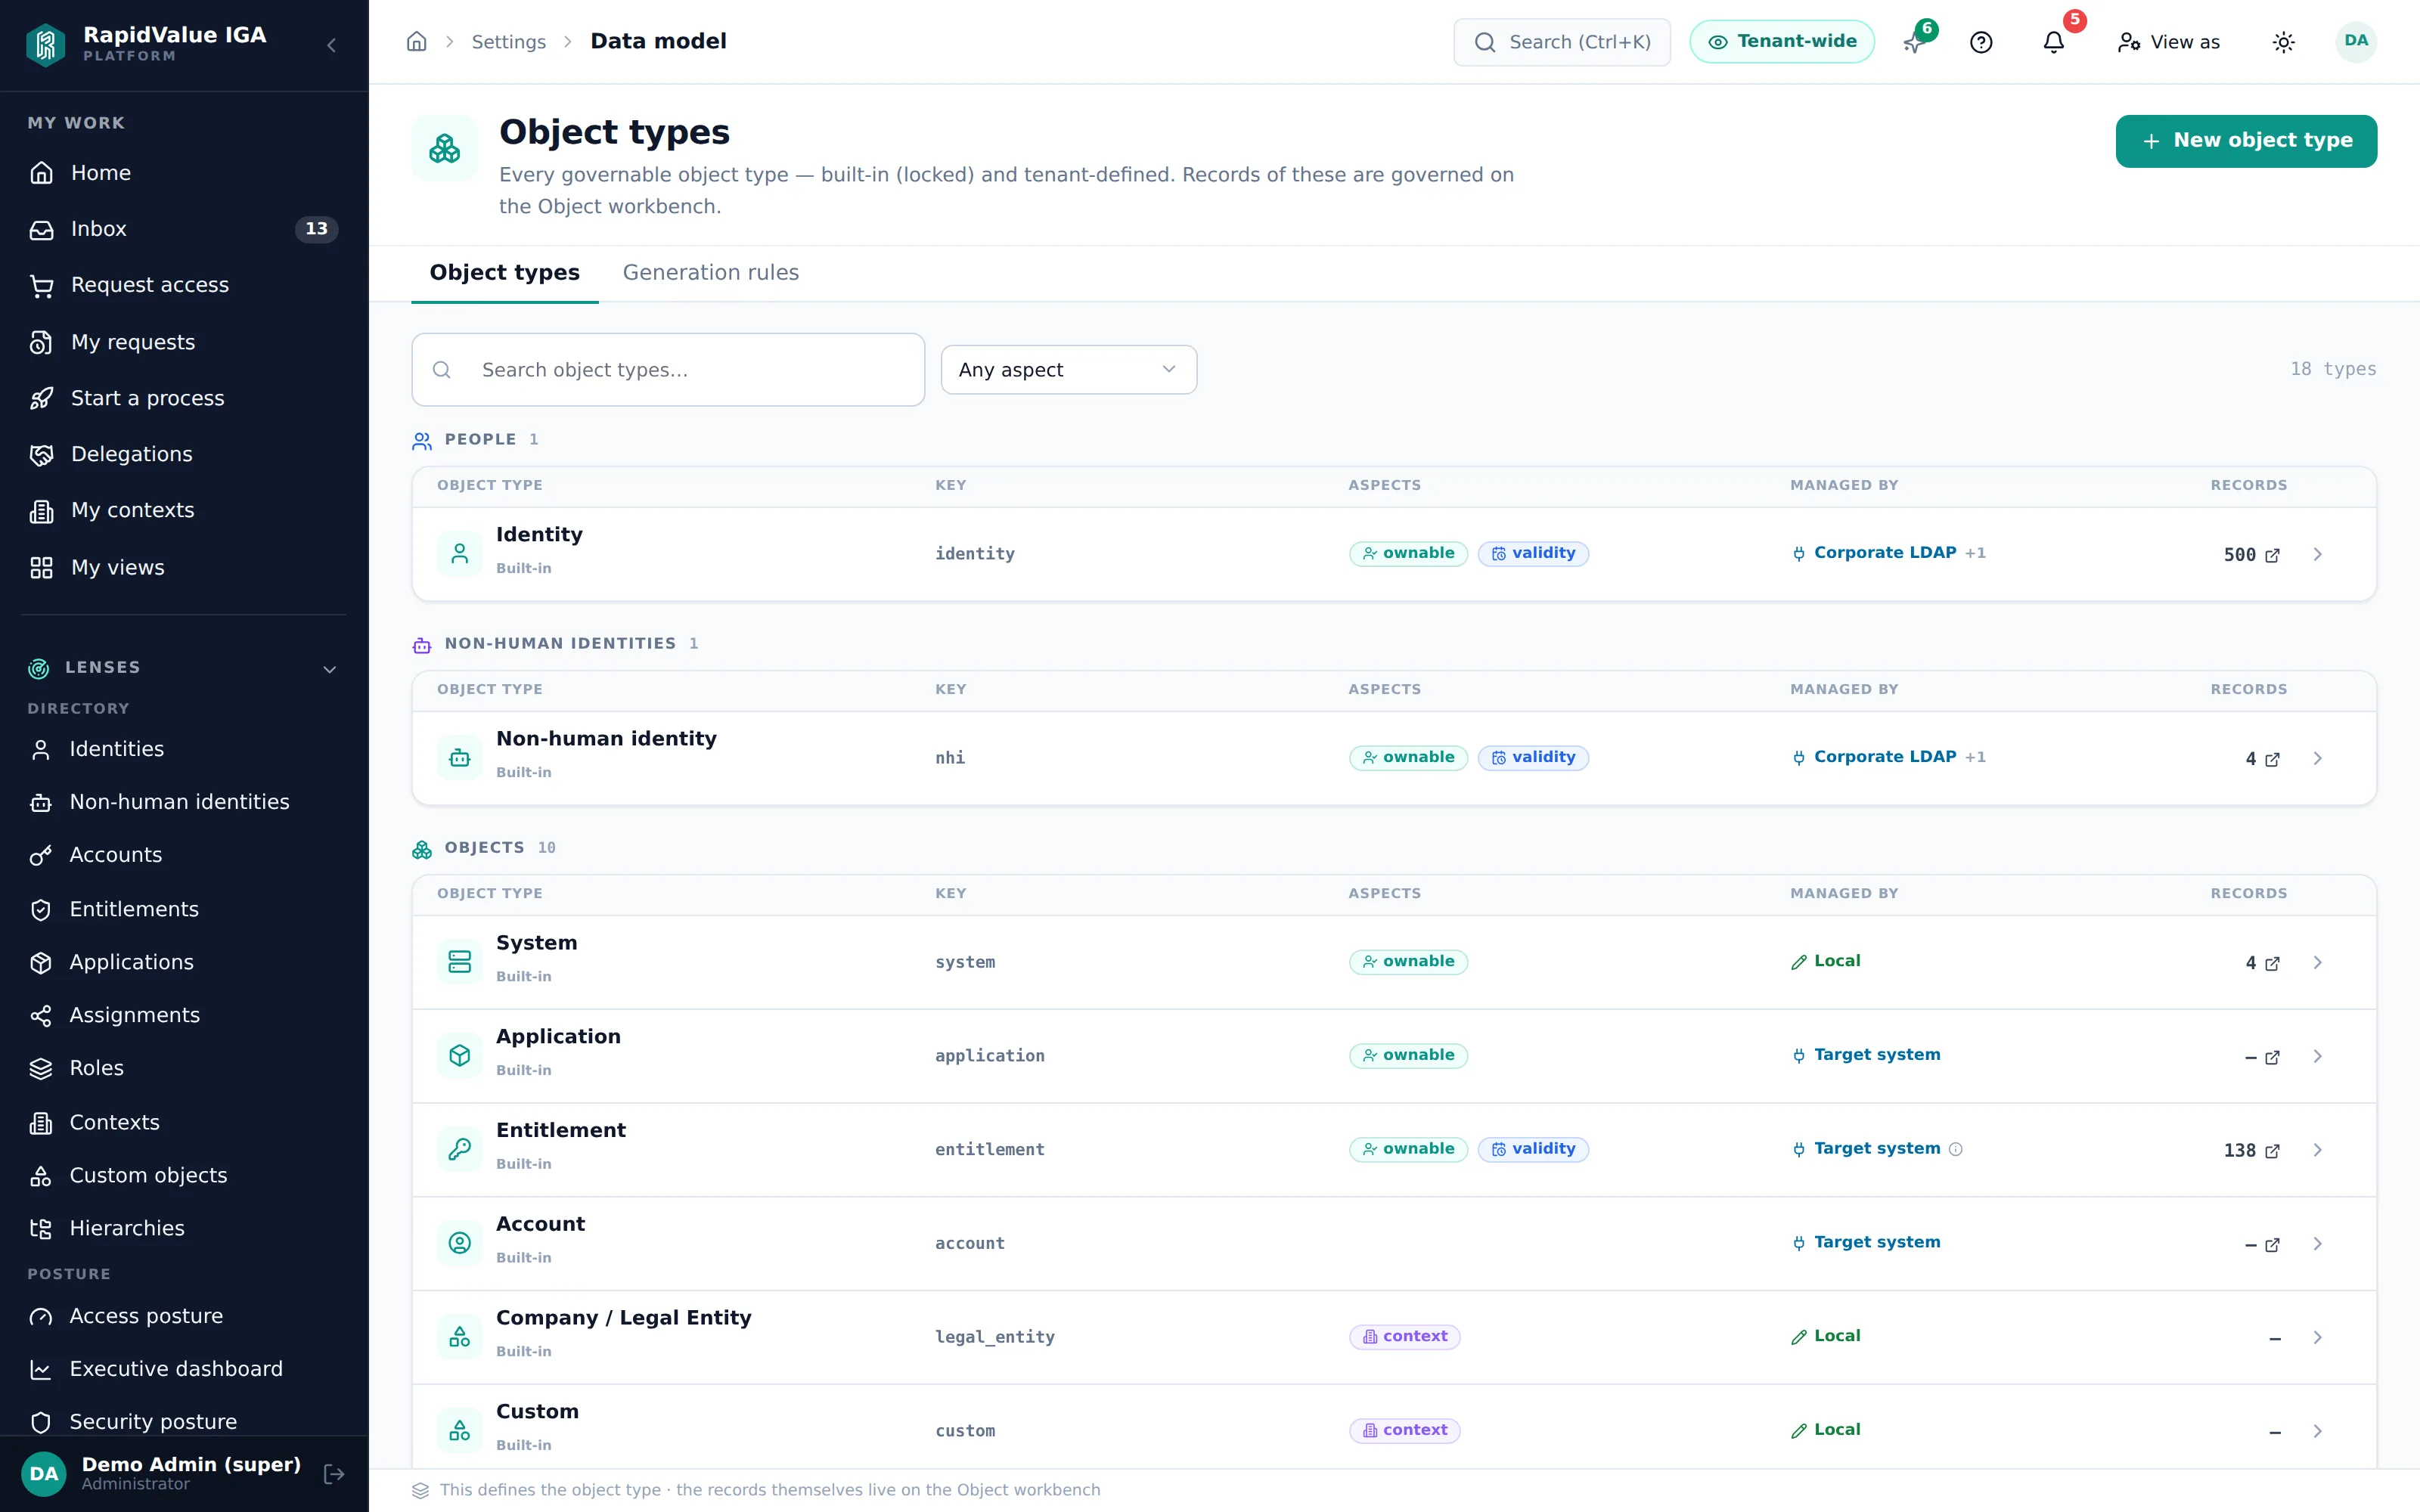Click the Custom object type shapes icon

coord(460,1431)
